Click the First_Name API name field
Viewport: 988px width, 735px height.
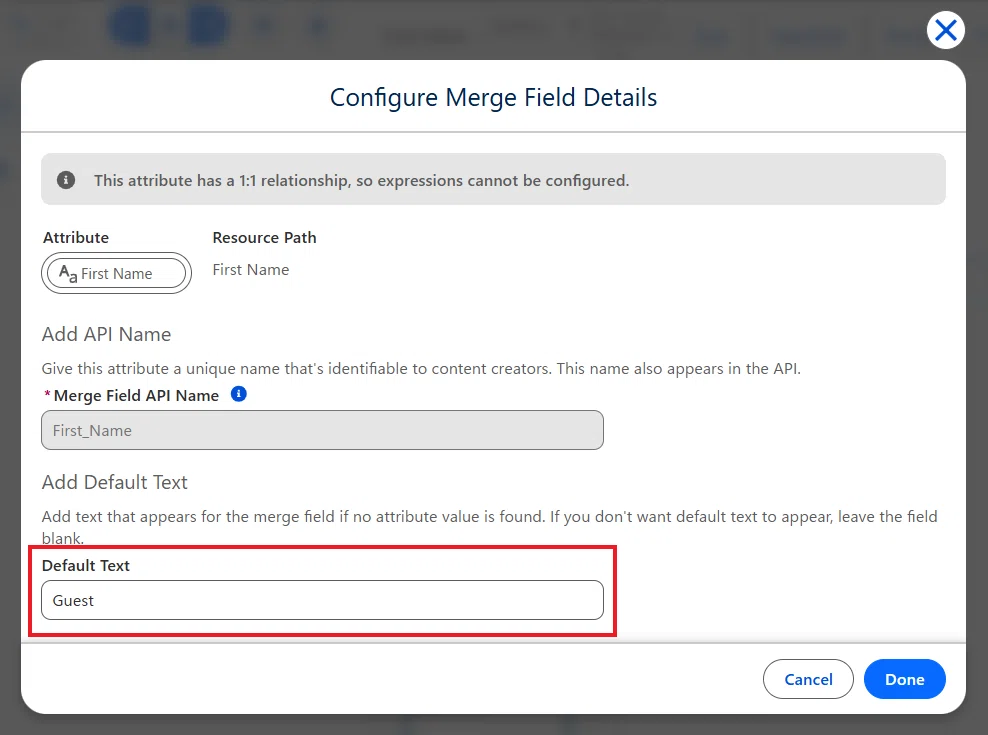point(322,430)
